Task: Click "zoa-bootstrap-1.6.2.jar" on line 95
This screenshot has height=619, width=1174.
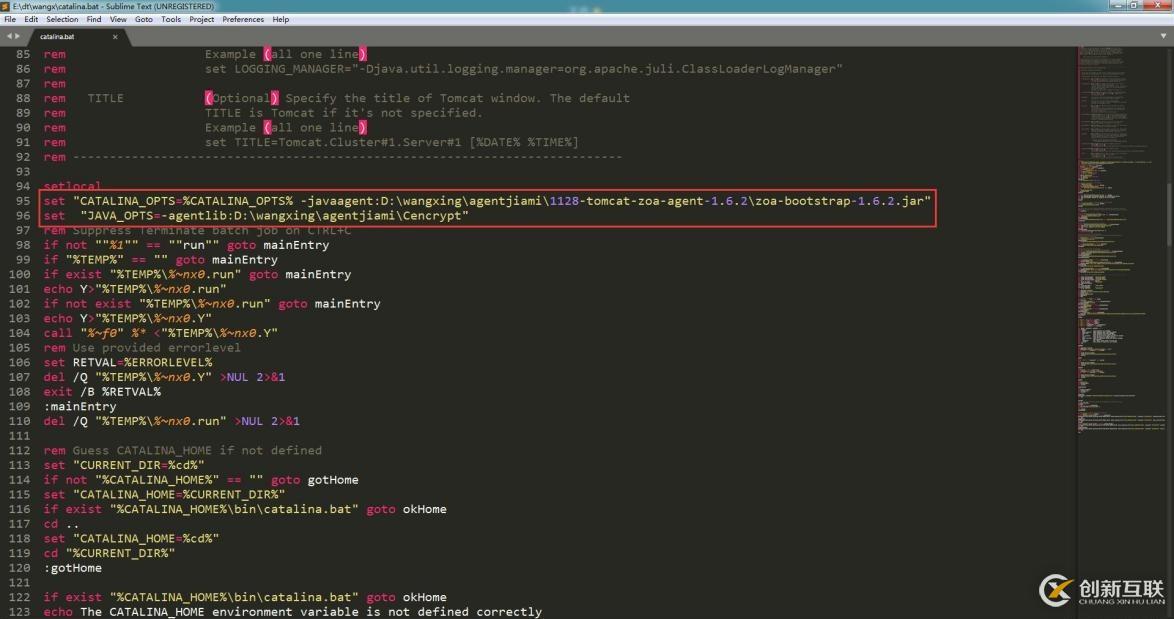Action: point(839,201)
